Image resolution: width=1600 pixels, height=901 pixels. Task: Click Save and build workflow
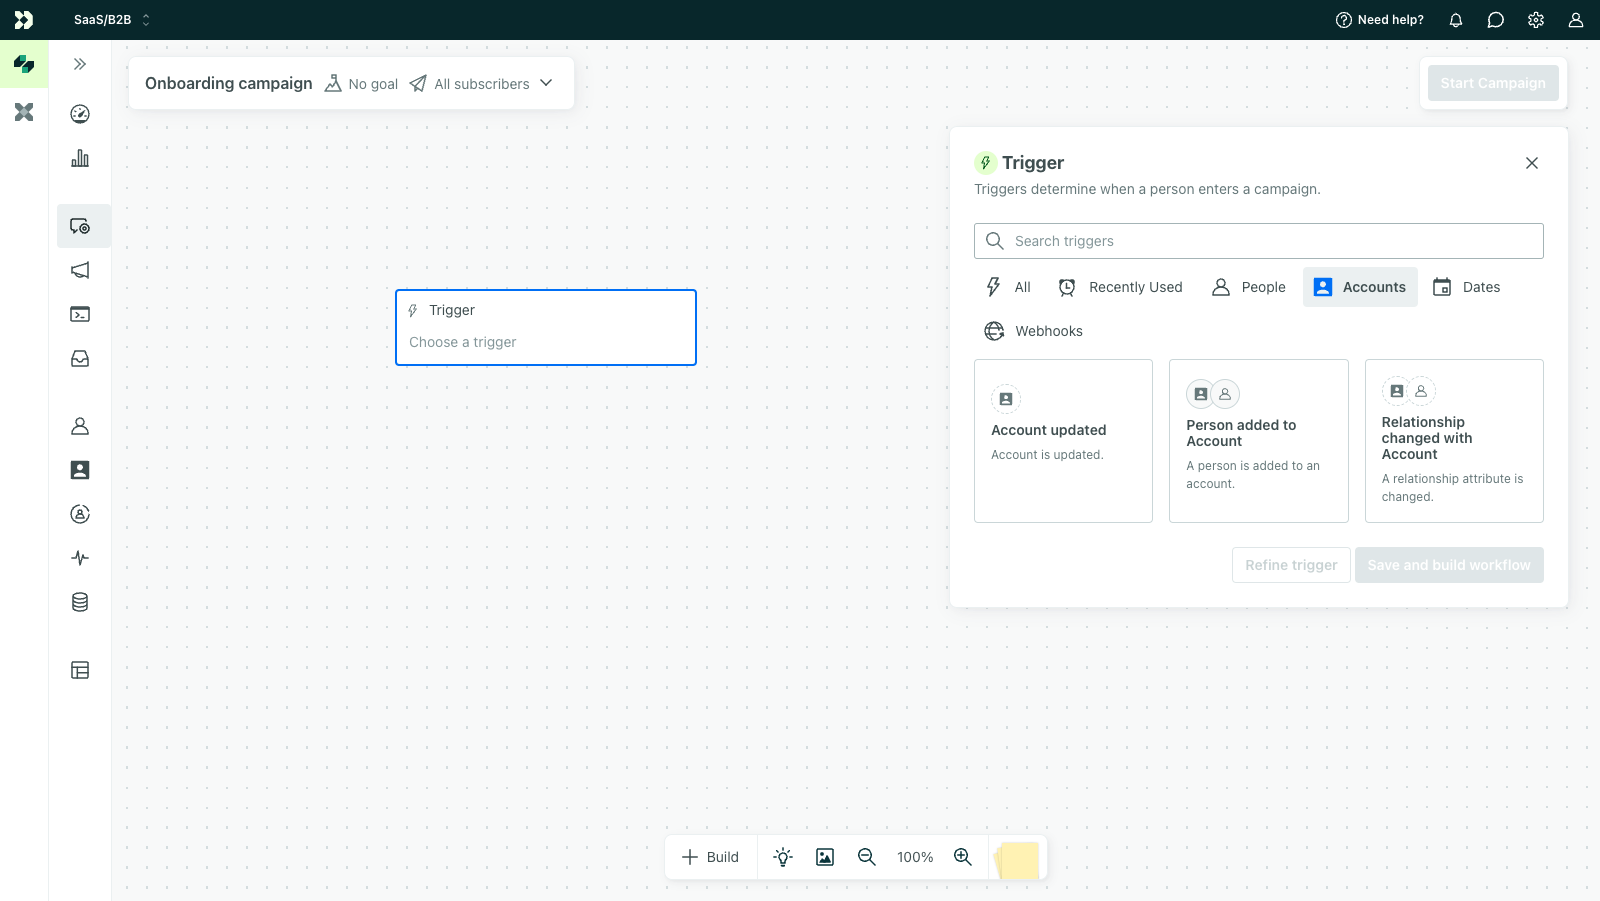[x=1449, y=565]
